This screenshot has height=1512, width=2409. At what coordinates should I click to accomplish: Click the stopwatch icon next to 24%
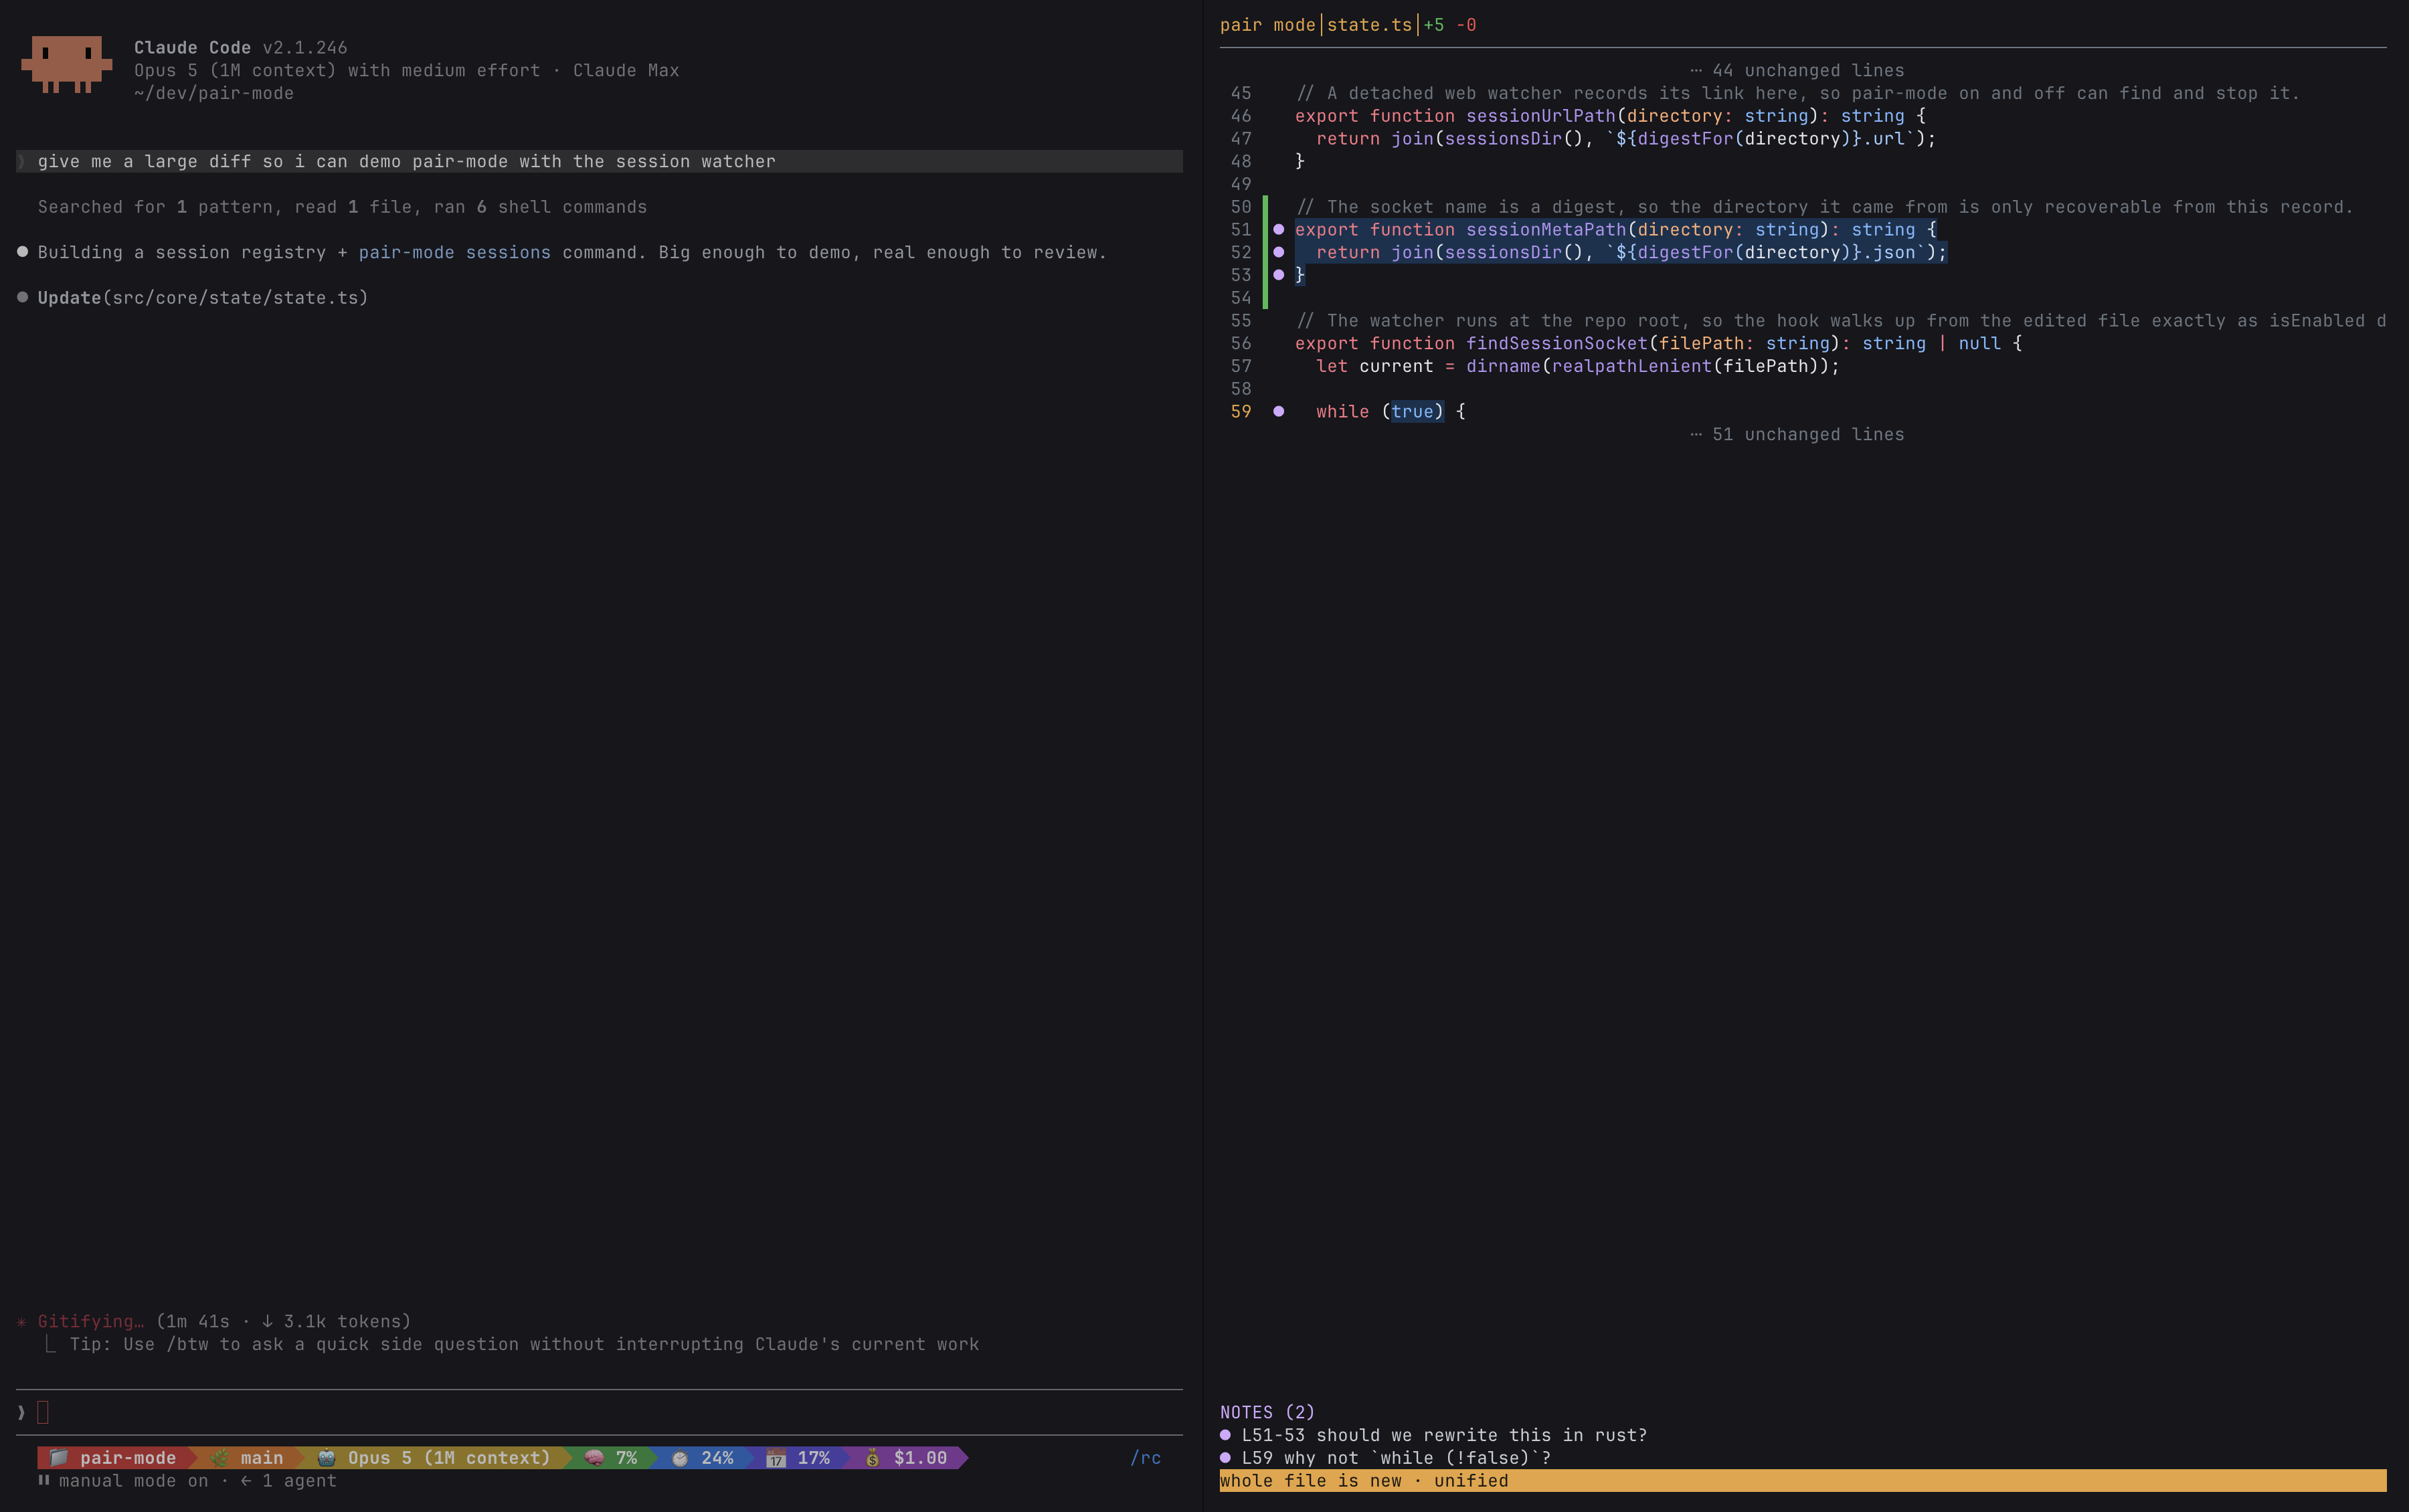pos(680,1458)
